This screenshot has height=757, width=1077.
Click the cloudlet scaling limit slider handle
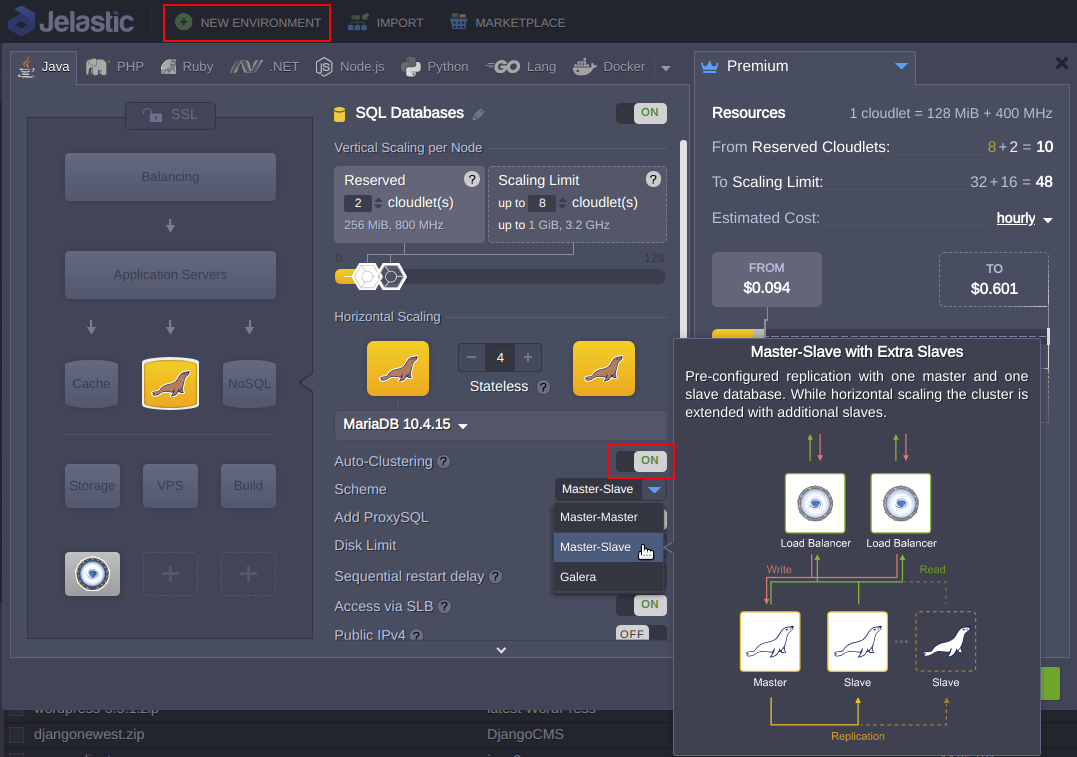(x=392, y=276)
